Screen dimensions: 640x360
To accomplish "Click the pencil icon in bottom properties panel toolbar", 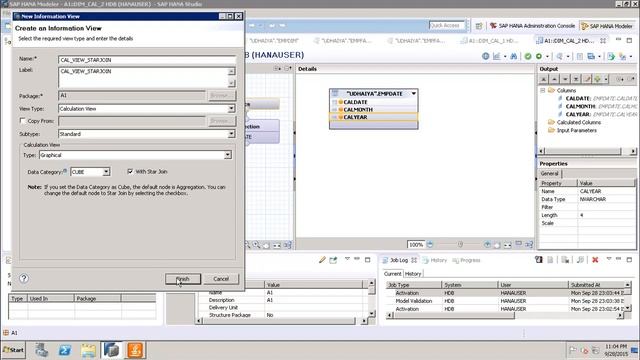I will tap(322, 260).
